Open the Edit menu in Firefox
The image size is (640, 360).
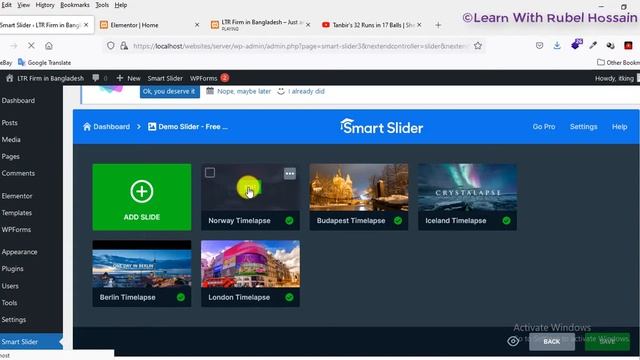[x=7, y=5]
